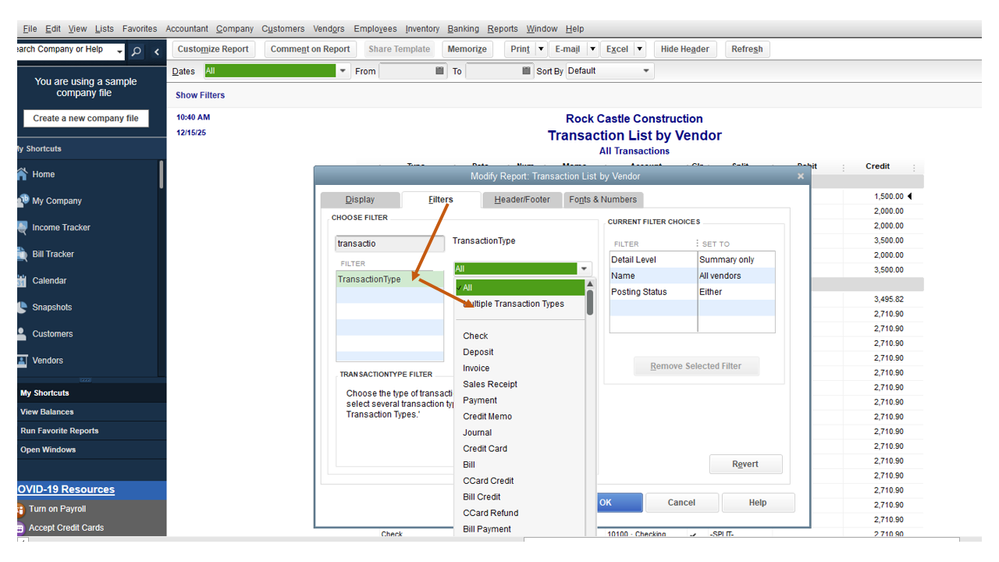Collapse the TransactionType All dropdown

pos(584,269)
